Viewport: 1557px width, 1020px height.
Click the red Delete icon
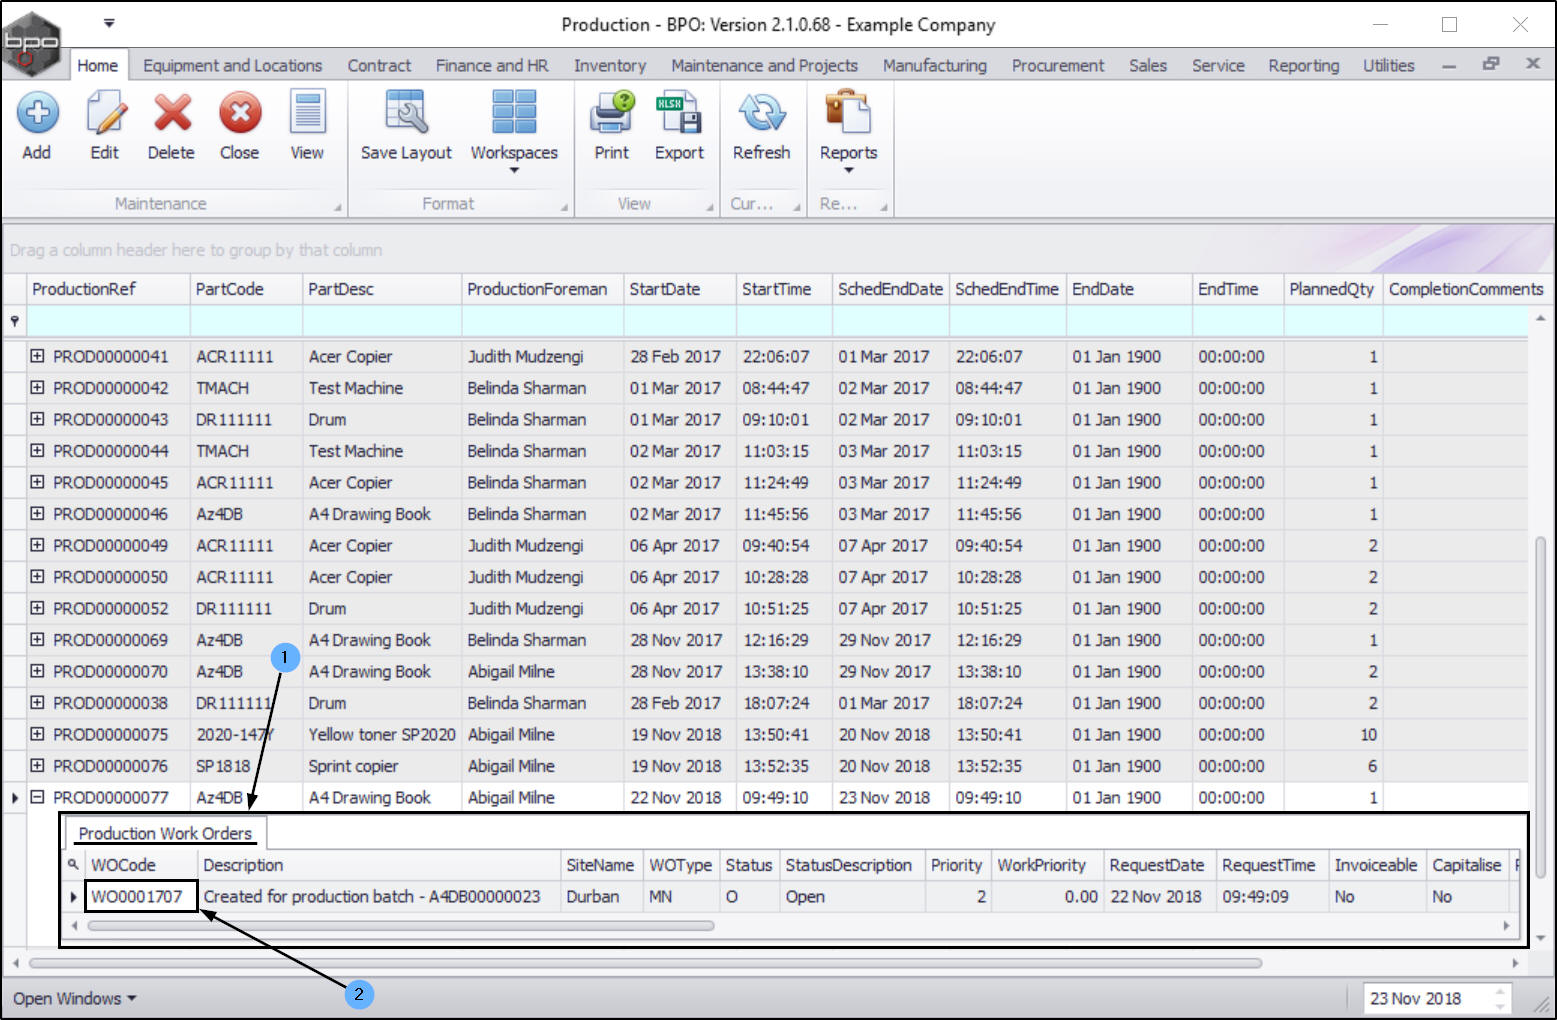click(x=171, y=114)
